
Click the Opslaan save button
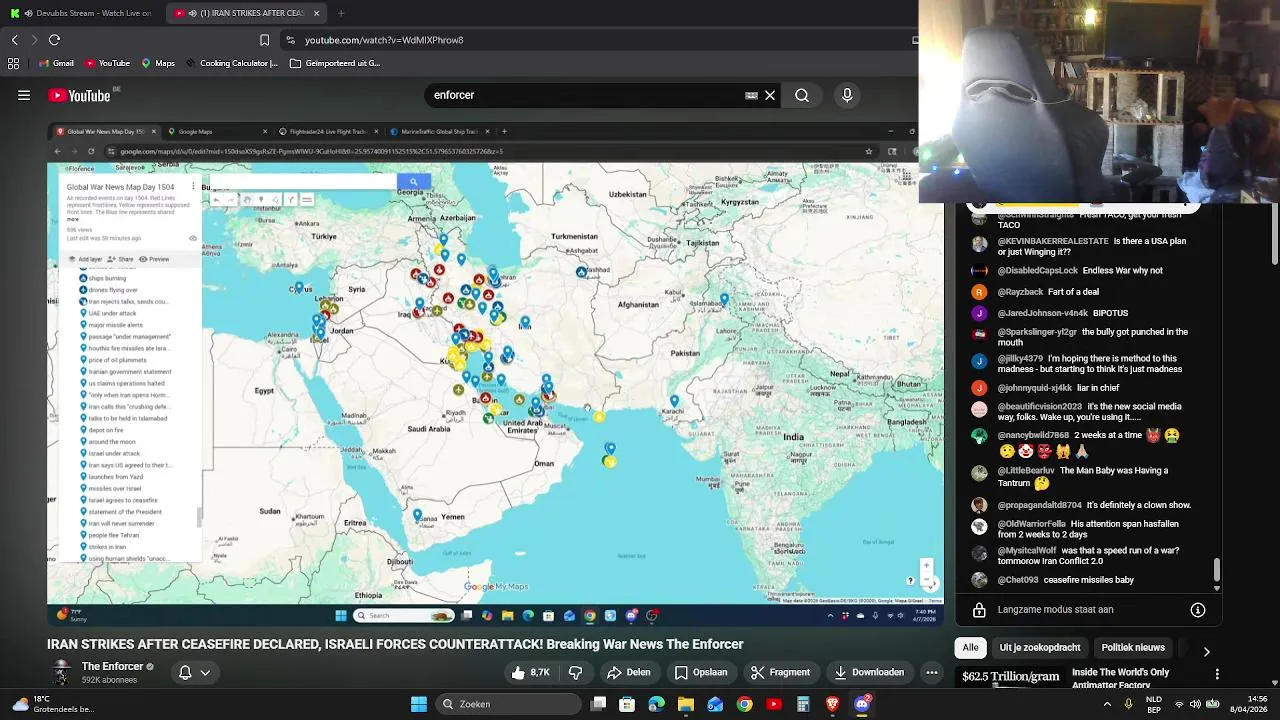click(x=701, y=672)
